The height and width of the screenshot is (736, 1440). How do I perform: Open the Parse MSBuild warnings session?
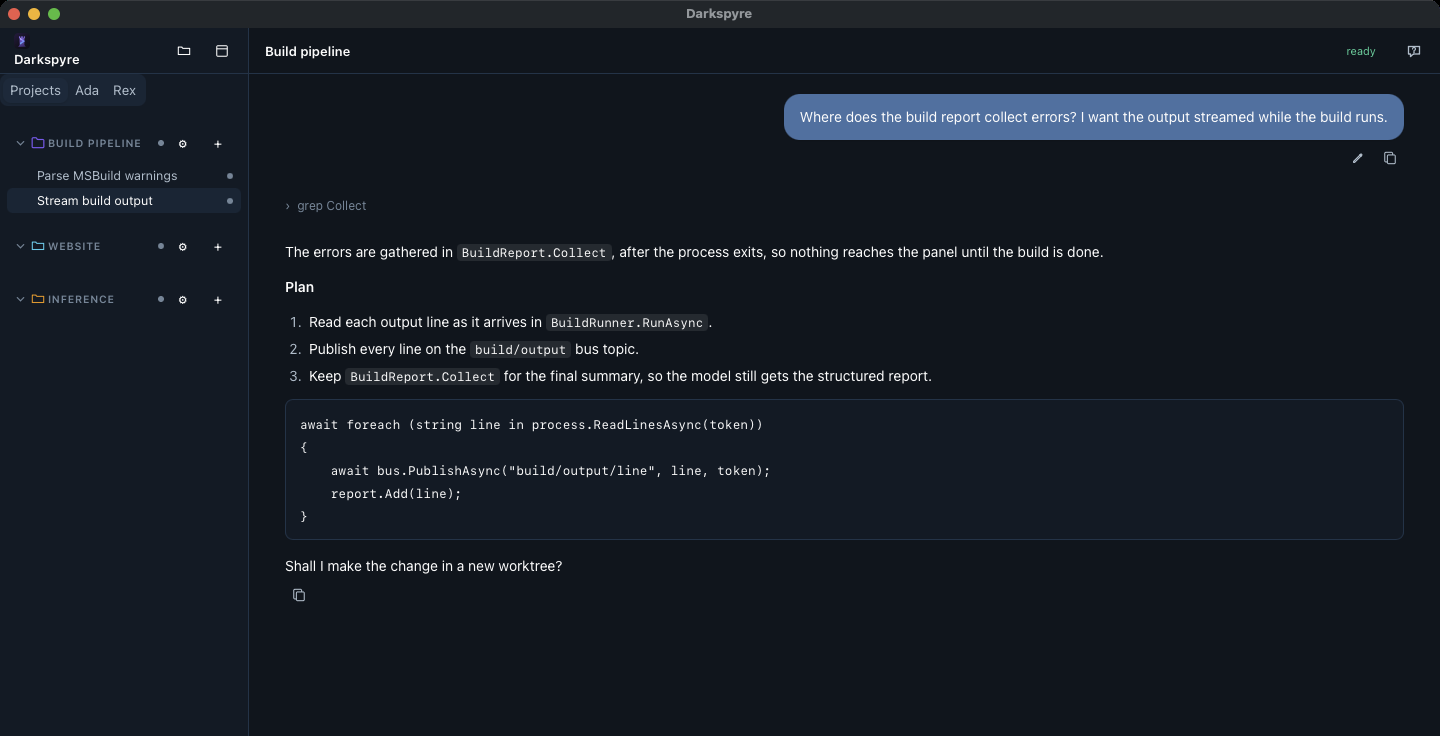tap(124, 176)
